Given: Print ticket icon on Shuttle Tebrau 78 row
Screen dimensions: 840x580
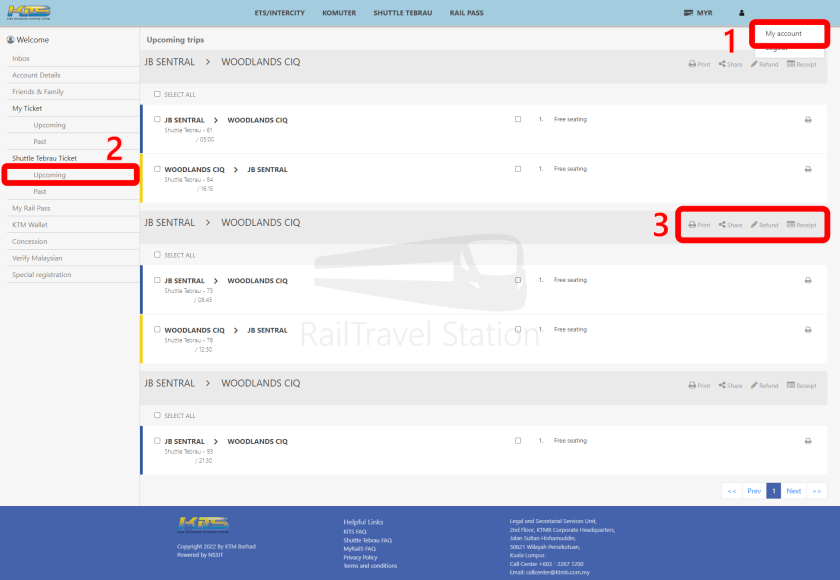Looking at the screenshot, I should click(x=808, y=330).
